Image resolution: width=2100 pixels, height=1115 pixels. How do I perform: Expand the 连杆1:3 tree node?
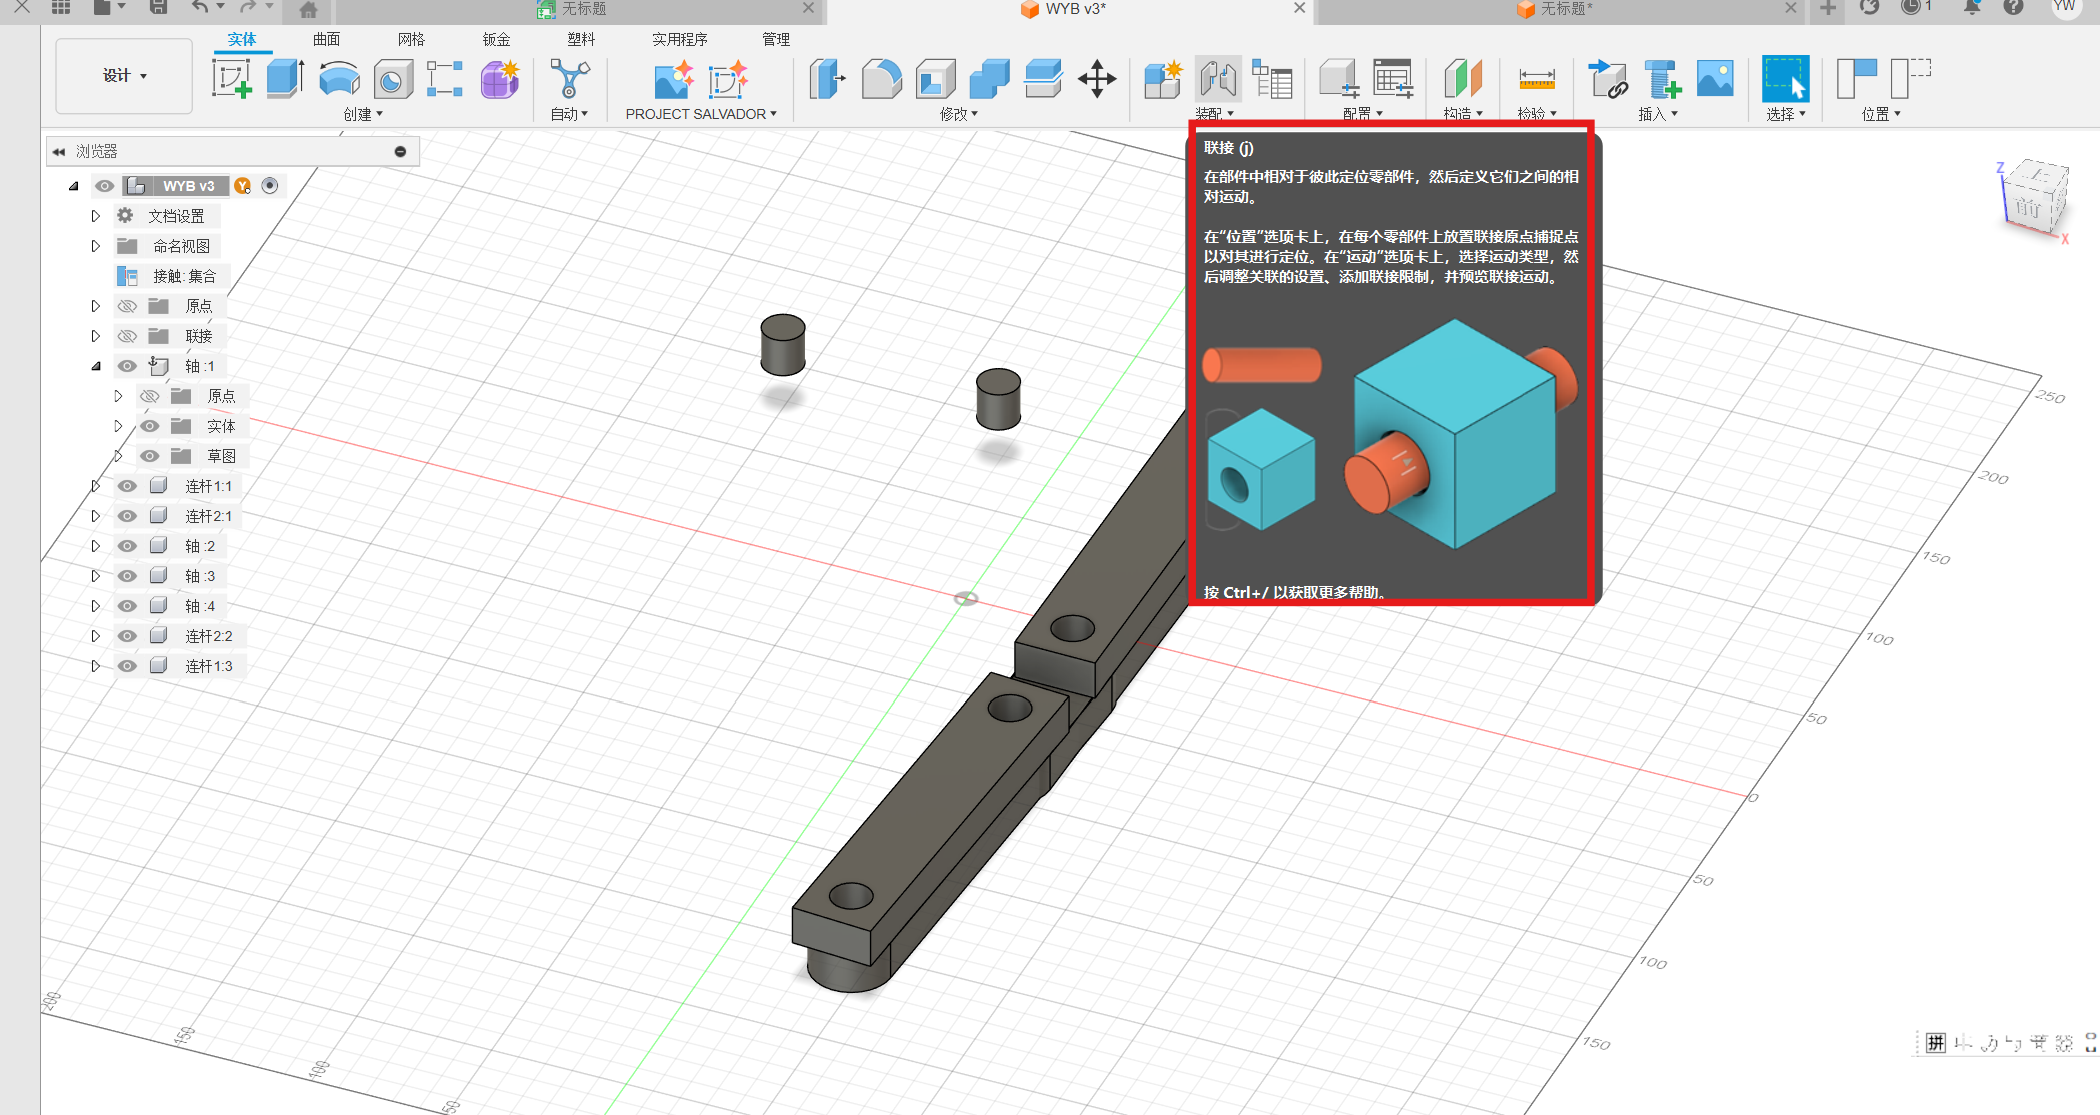(96, 666)
